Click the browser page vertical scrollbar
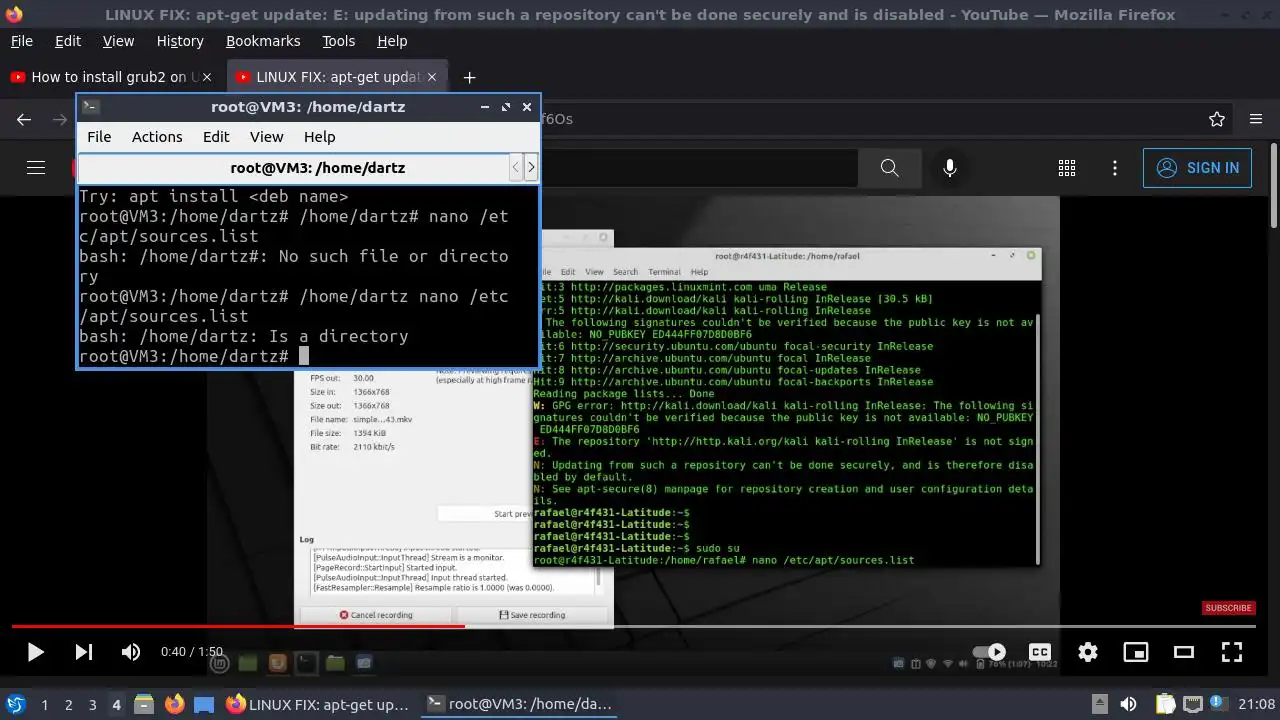Viewport: 1280px width, 720px height. point(1272,186)
